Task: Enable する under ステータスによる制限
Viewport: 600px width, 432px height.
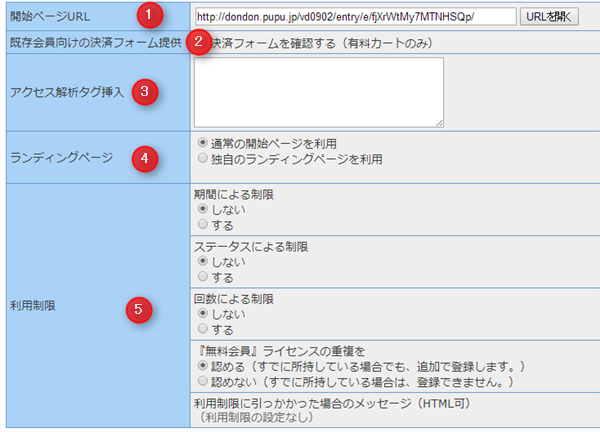Action: (203, 277)
